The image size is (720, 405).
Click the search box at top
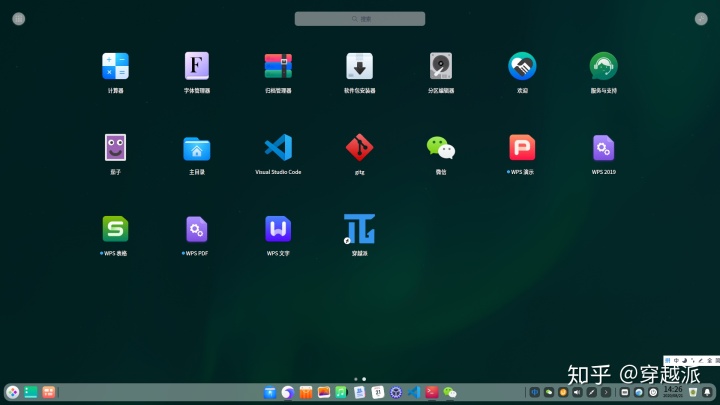point(360,19)
